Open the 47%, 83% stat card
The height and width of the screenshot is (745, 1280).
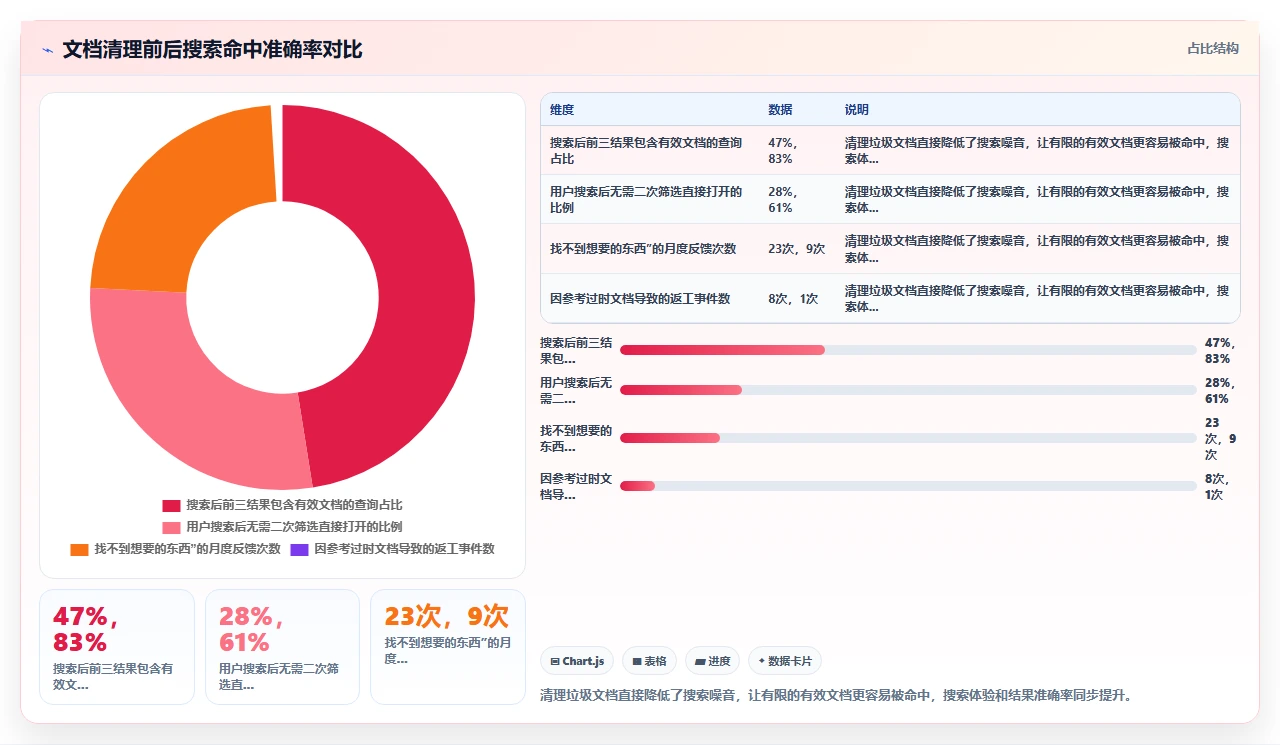(x=117, y=647)
